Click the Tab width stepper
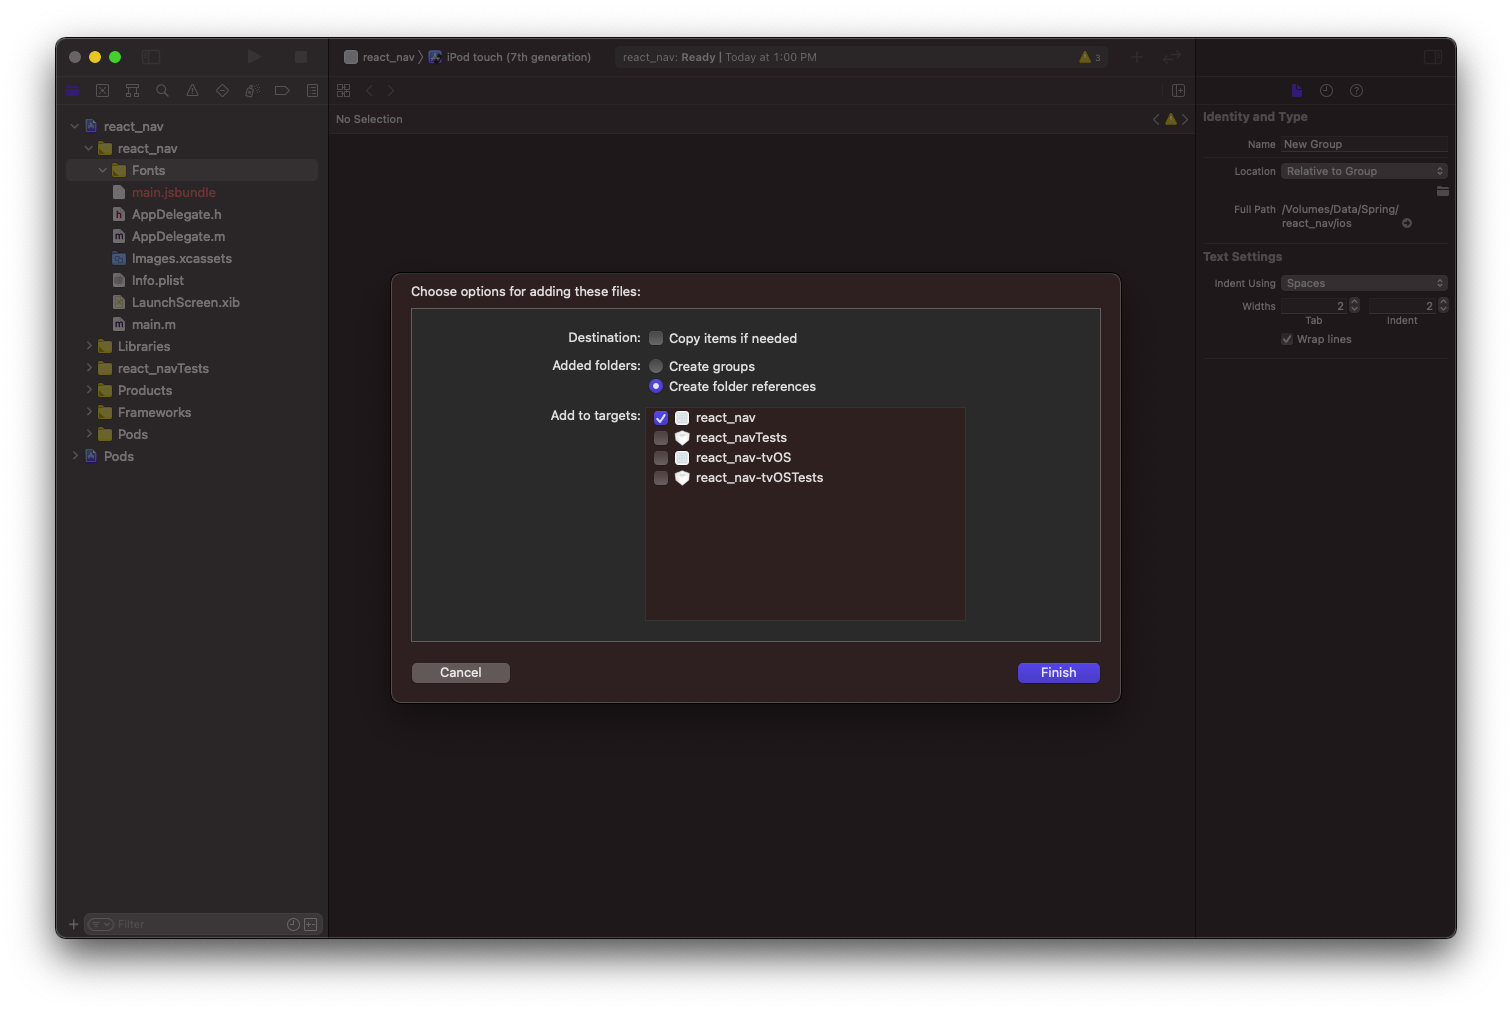This screenshot has height=1012, width=1512. (1355, 306)
